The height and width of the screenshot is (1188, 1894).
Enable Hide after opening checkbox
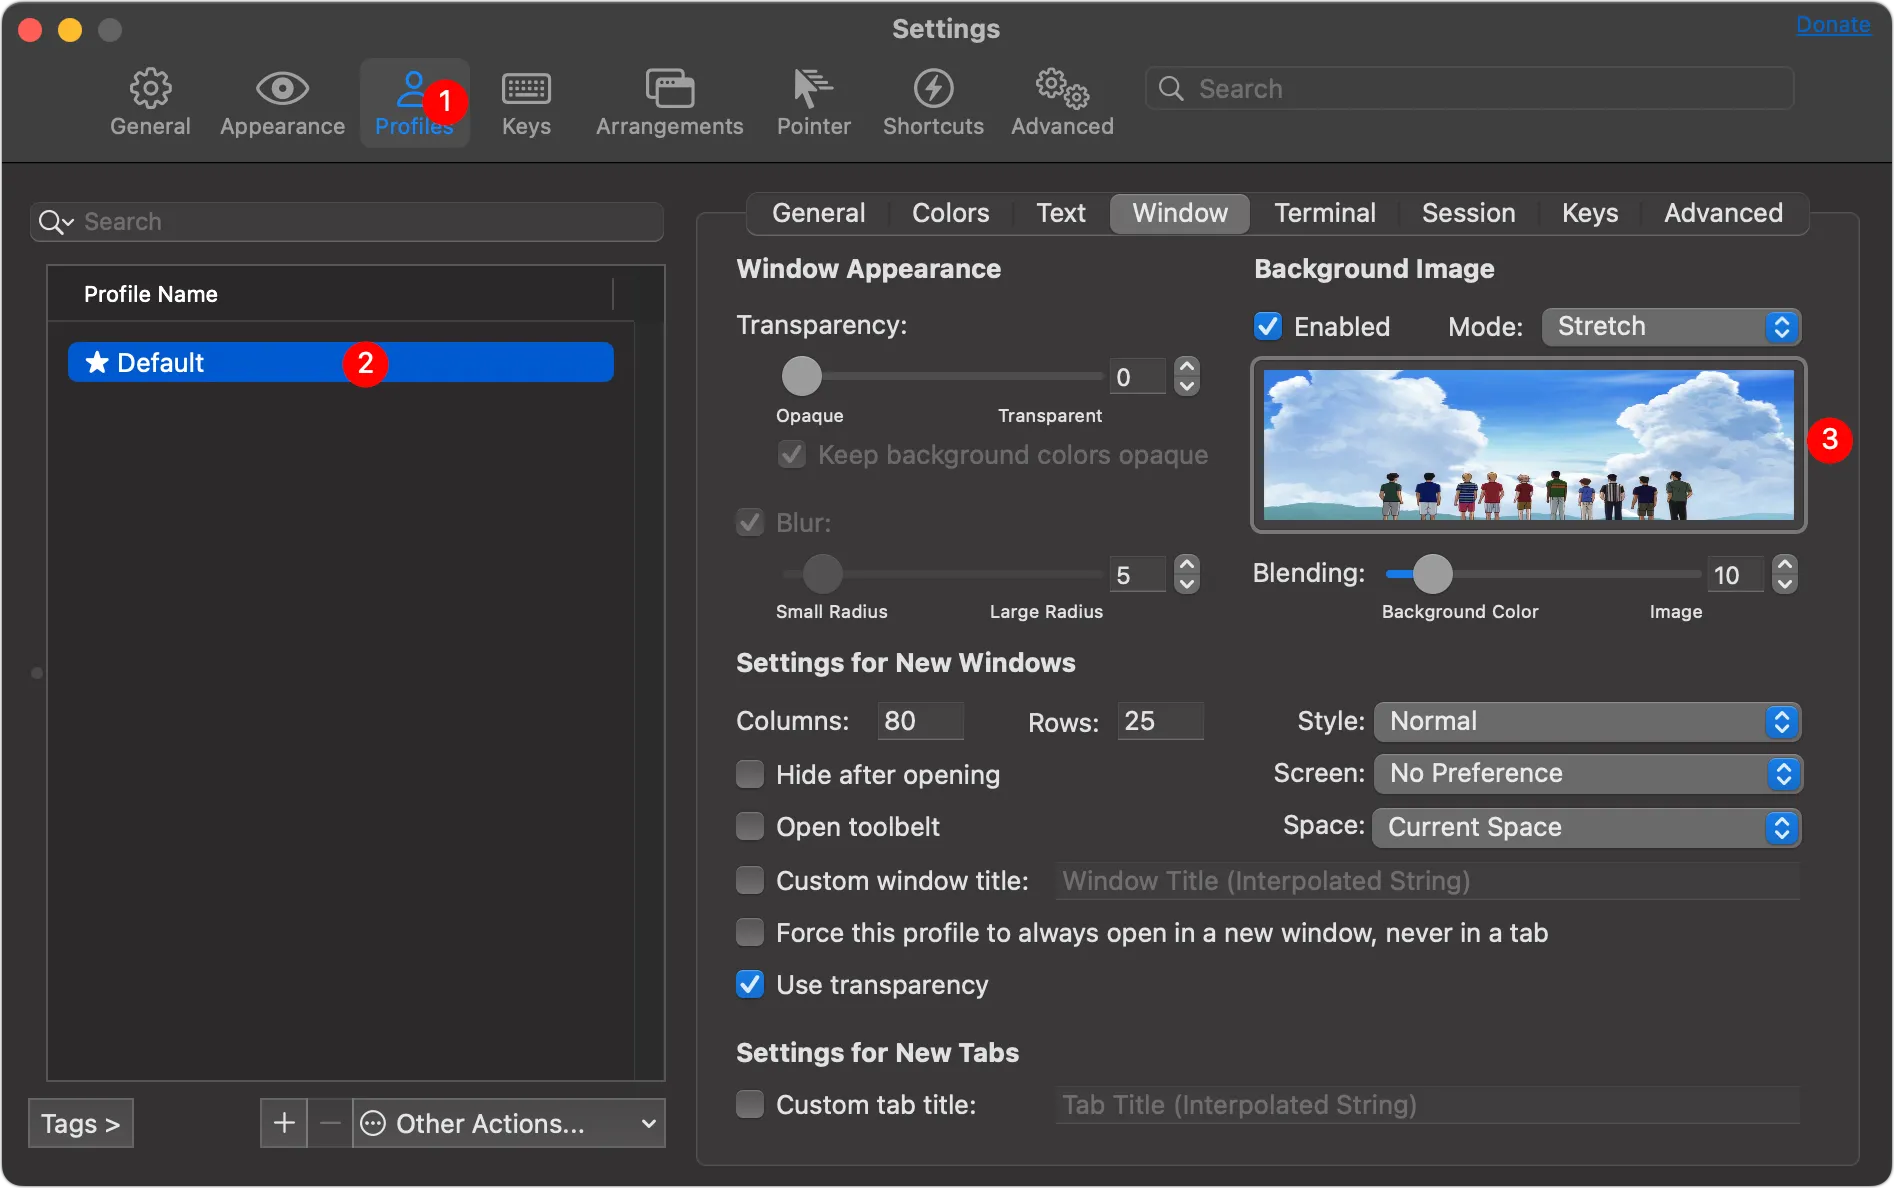pos(750,775)
